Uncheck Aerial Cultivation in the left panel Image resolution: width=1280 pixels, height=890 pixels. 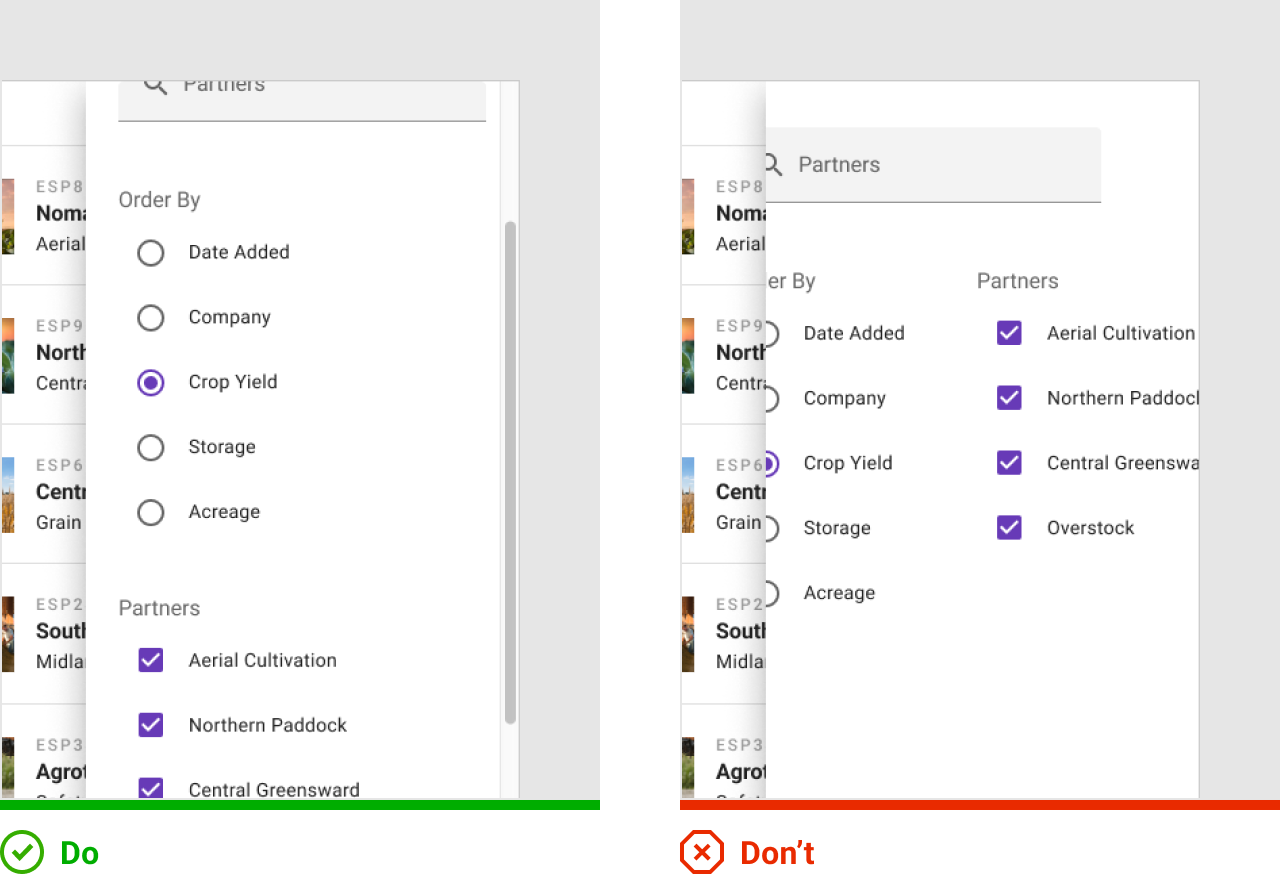151,660
